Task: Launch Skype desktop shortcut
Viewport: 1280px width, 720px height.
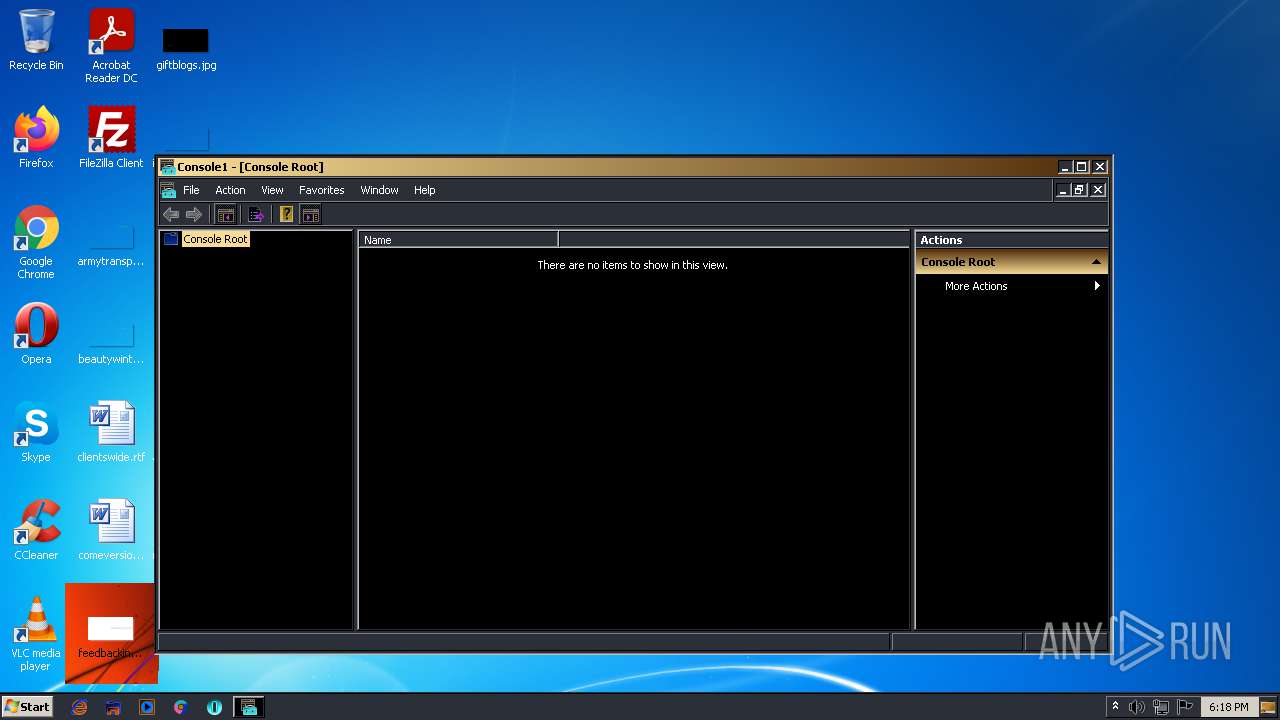Action: [36, 432]
